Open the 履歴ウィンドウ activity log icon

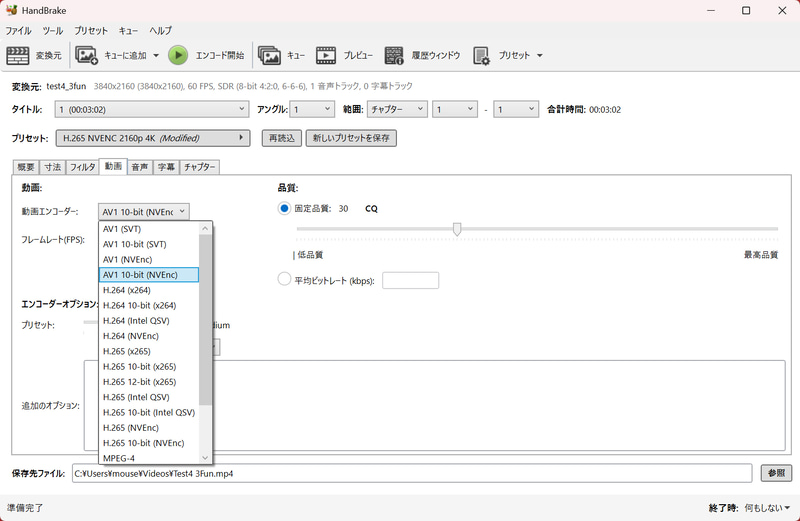click(x=394, y=55)
